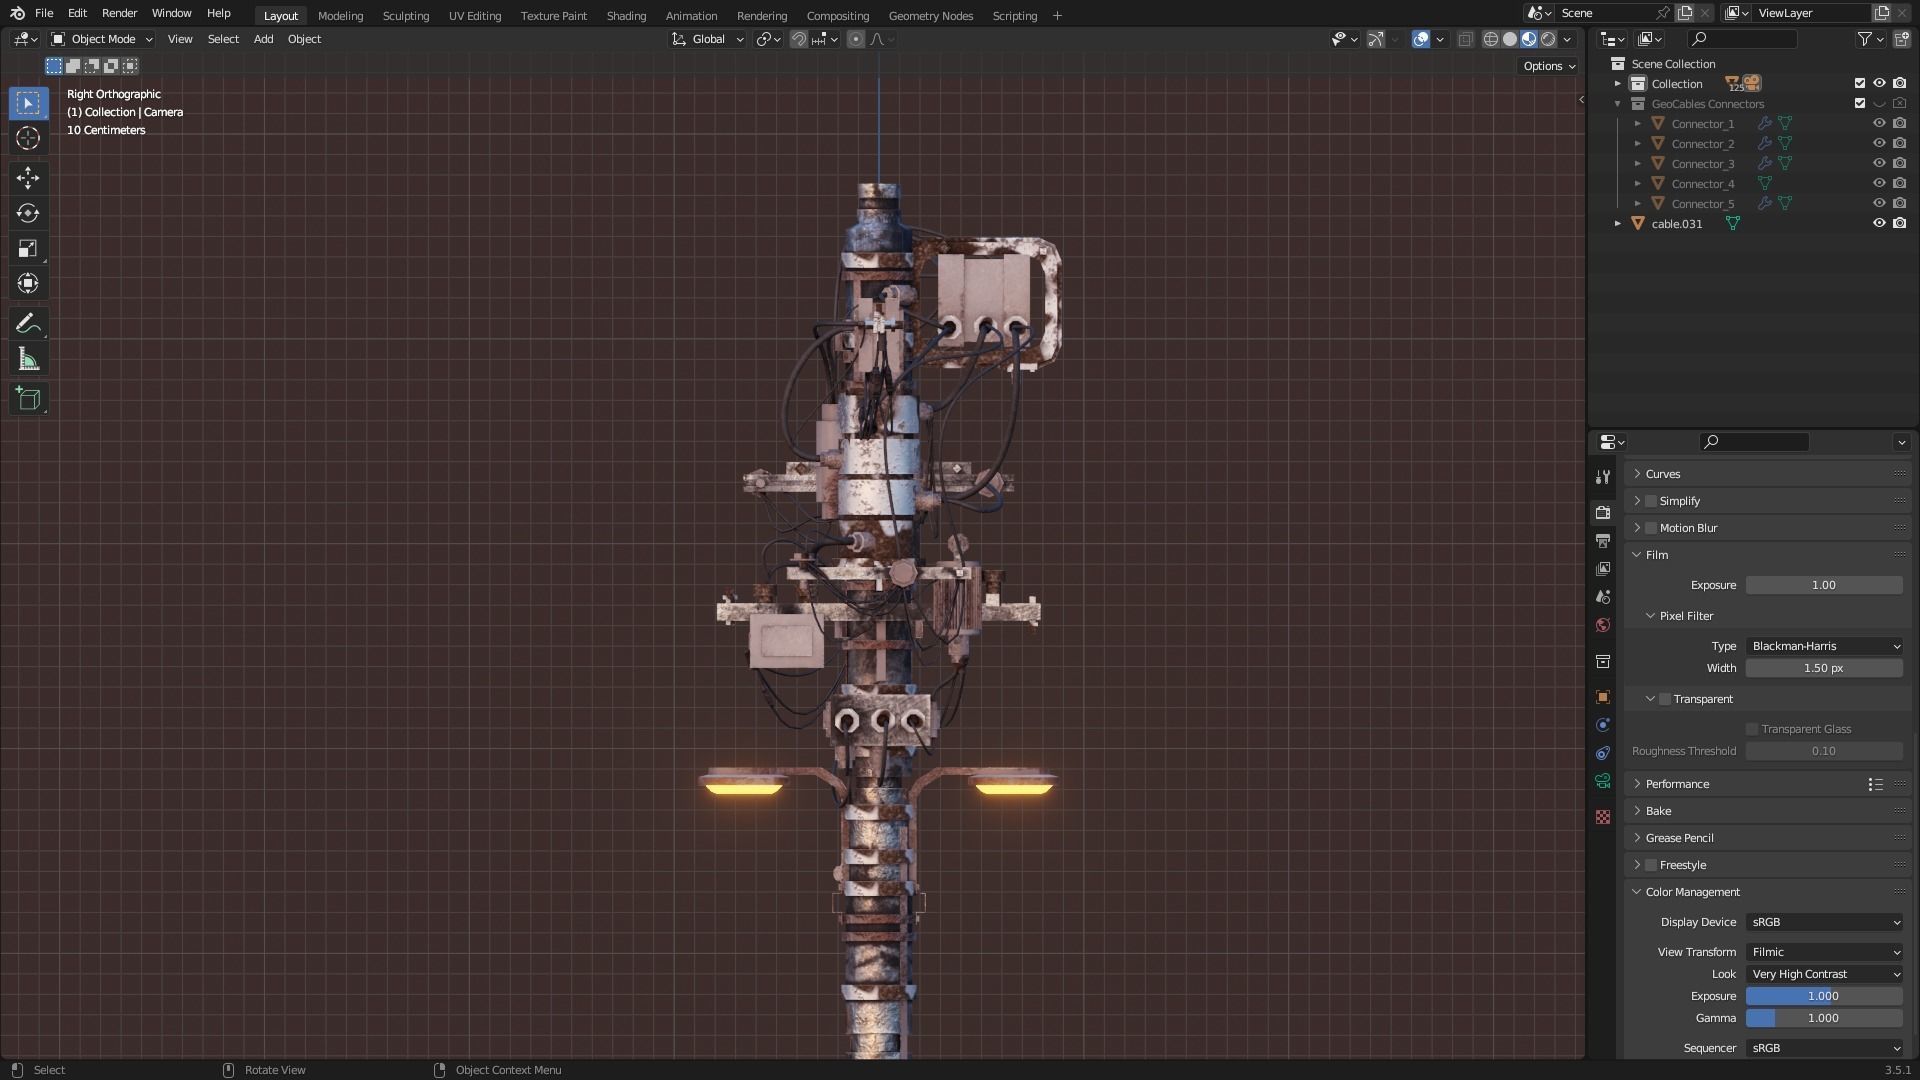Select the Measure tool
The width and height of the screenshot is (1920, 1080).
28,360
